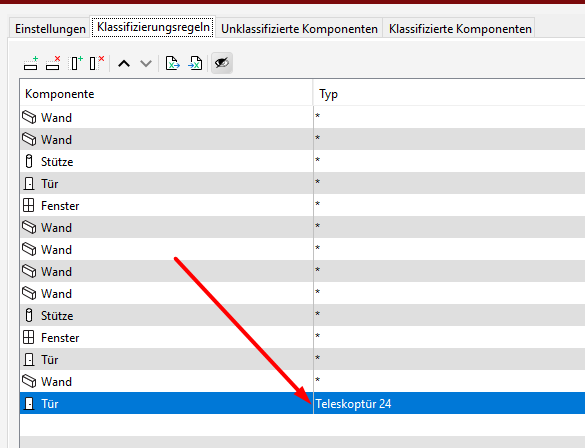Click the Typ column header
585x448 pixels.
tap(449, 94)
